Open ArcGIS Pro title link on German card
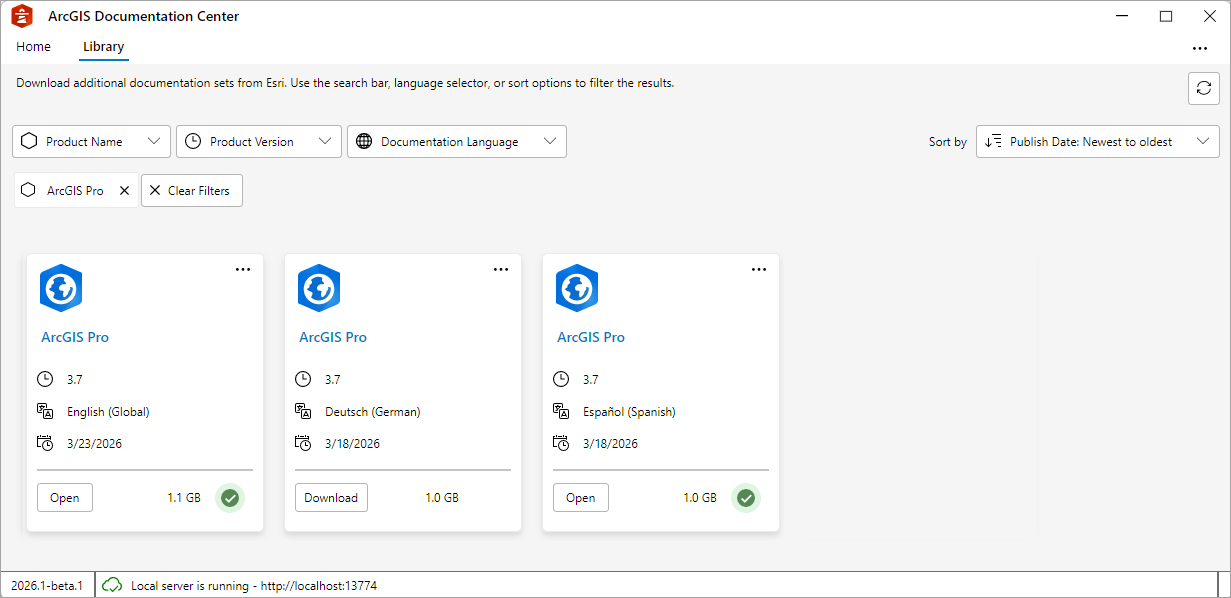Image resolution: width=1231 pixels, height=598 pixels. tap(333, 337)
